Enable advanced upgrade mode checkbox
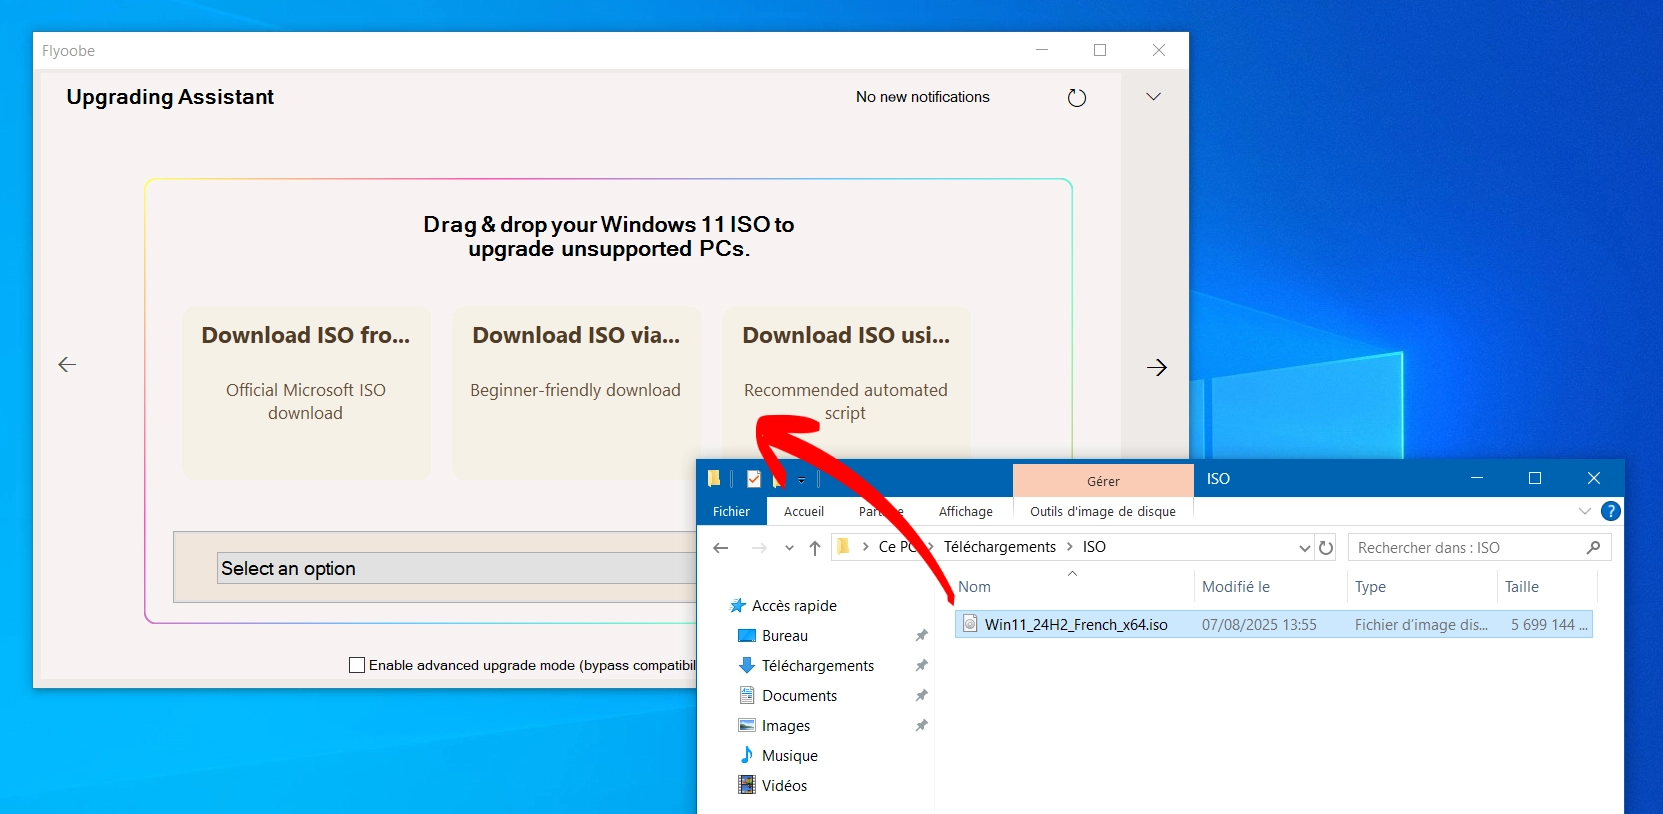 pyautogui.click(x=357, y=665)
